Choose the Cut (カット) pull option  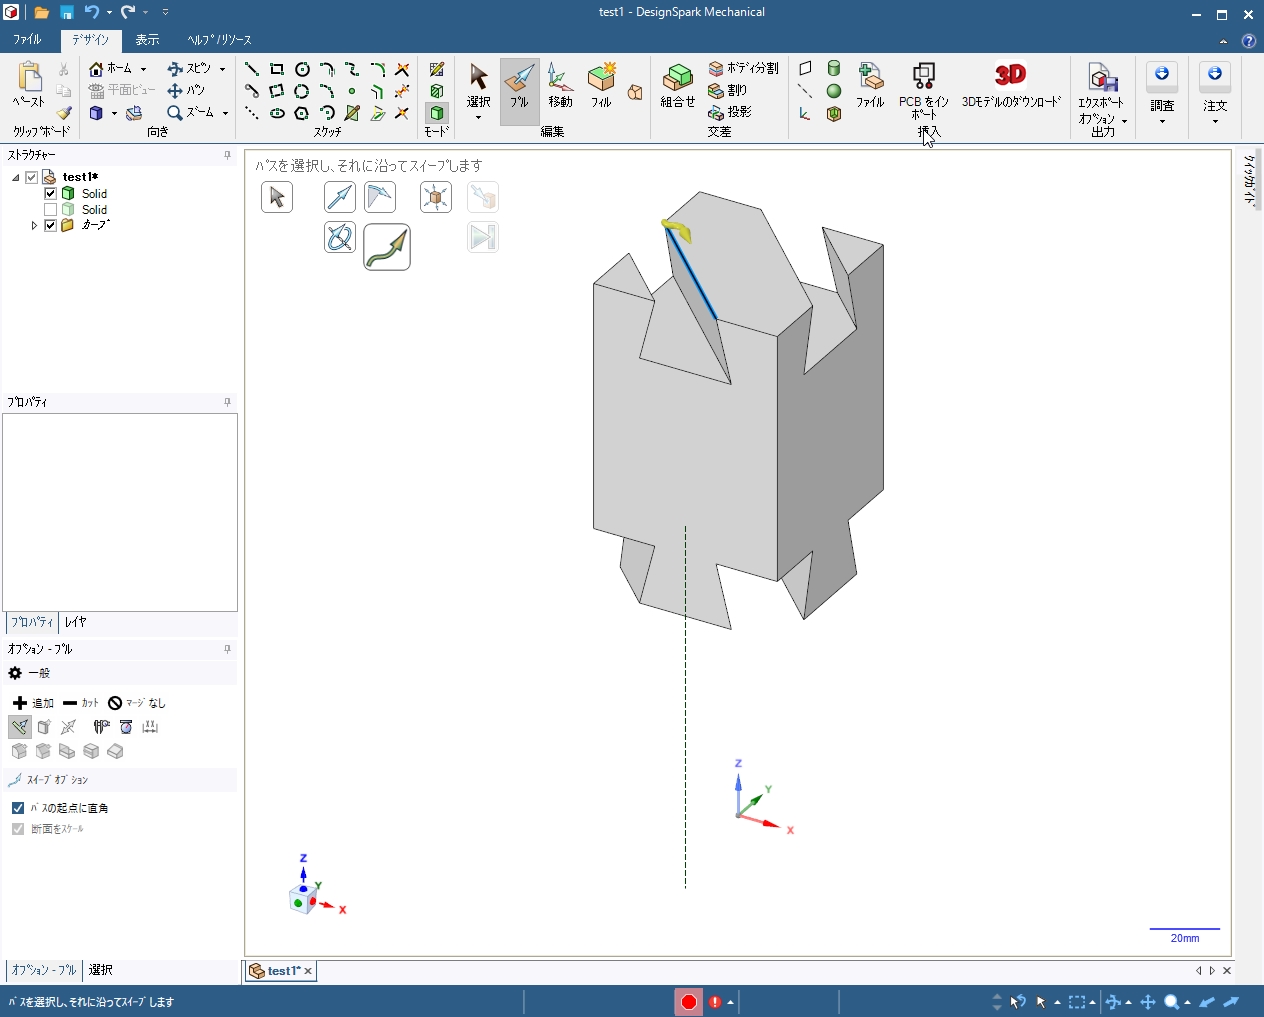tap(80, 703)
